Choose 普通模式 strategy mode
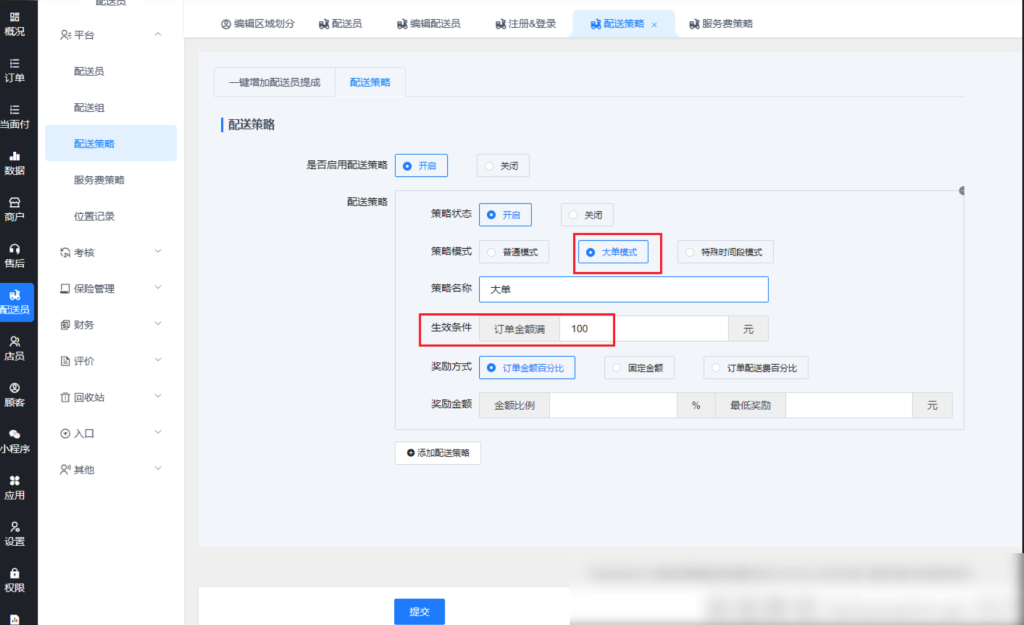This screenshot has width=1024, height=625. pyautogui.click(x=513, y=252)
